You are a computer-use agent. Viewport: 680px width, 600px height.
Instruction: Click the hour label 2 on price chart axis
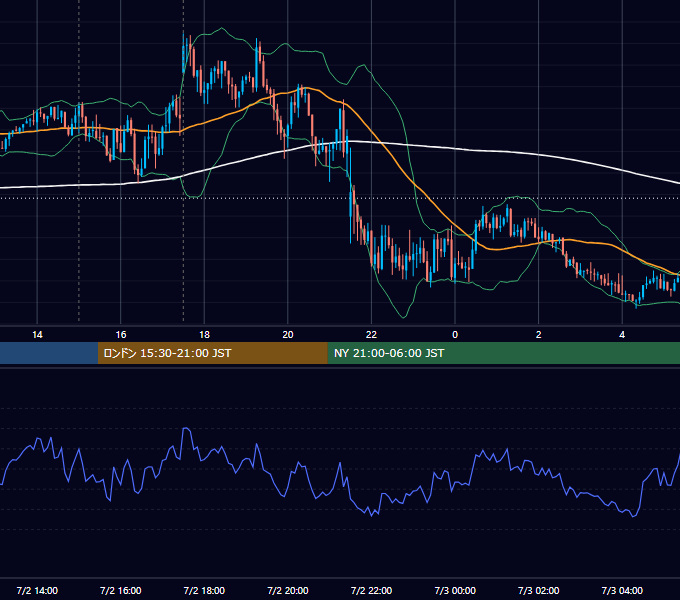point(539,335)
